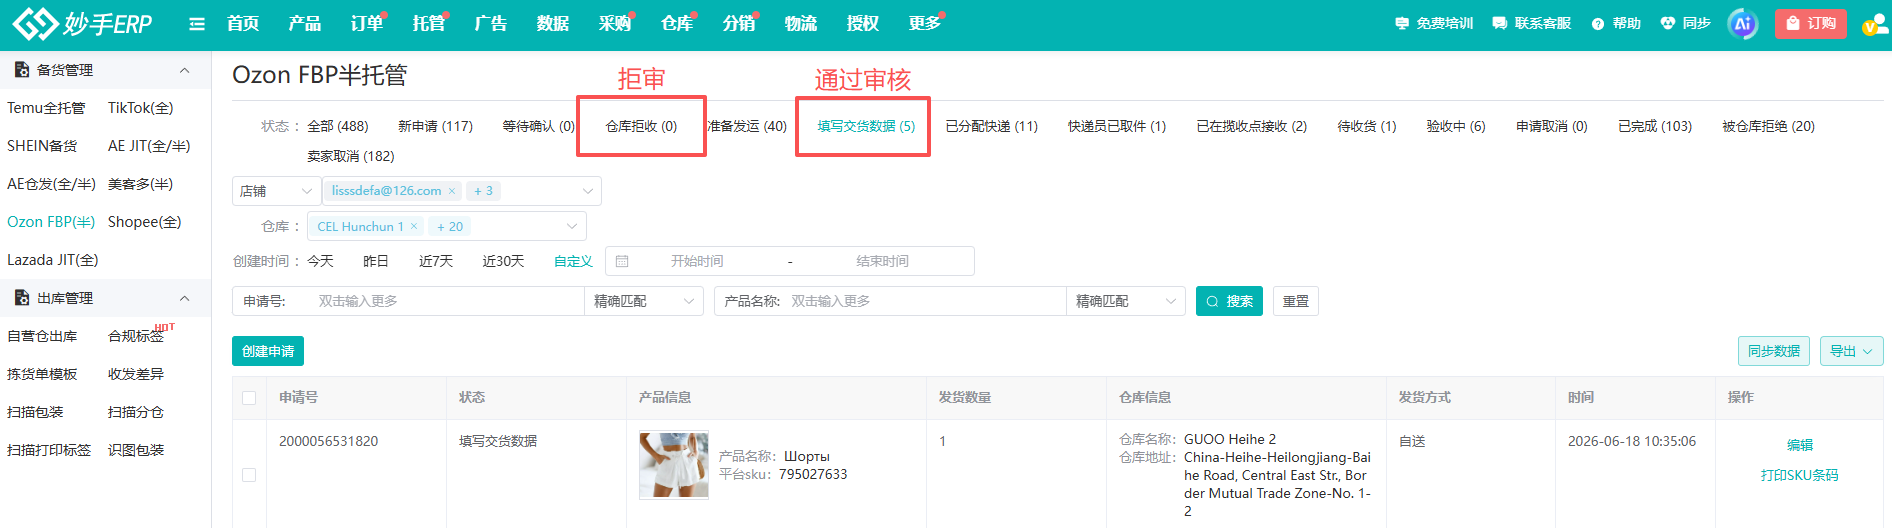
Task: Open the user avatar icon
Action: coord(1874,24)
